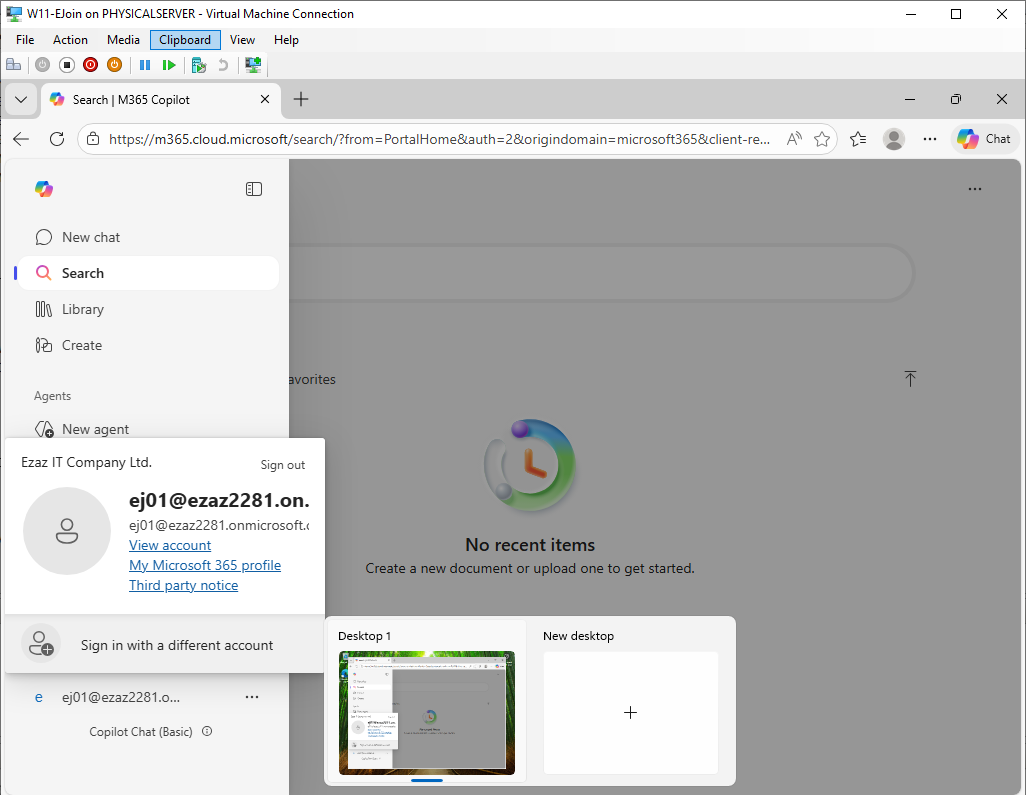Add this page to favorites star
Screen dimensions: 1026x795
822,139
